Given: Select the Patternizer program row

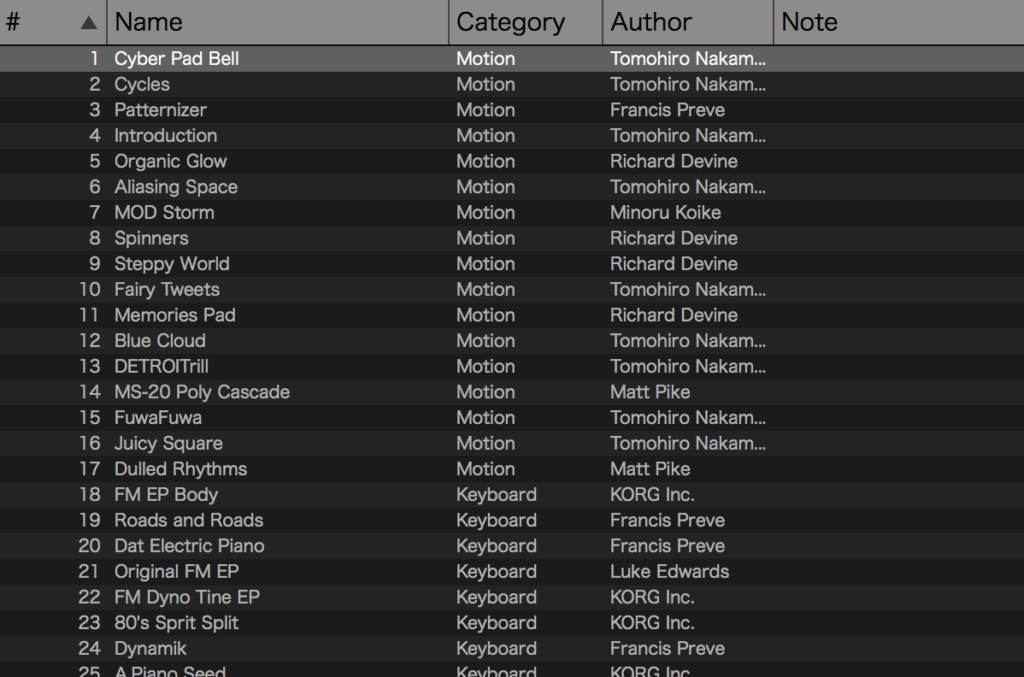Looking at the screenshot, I should click(160, 110).
